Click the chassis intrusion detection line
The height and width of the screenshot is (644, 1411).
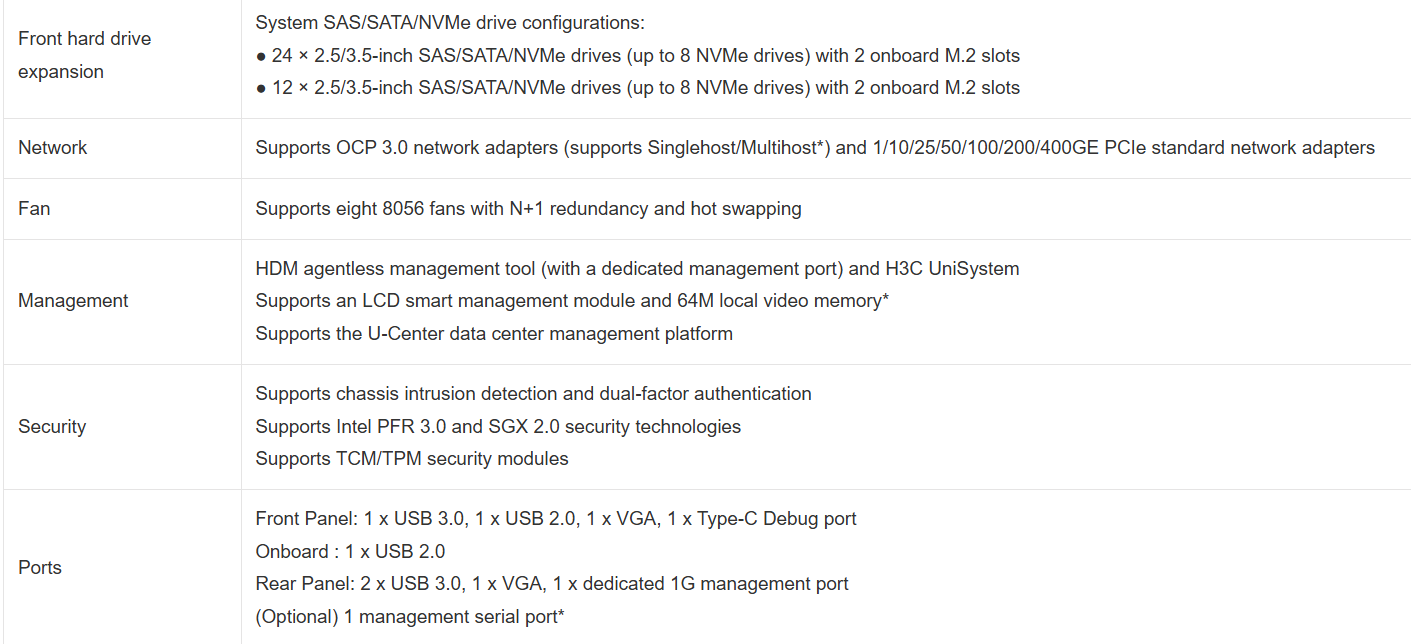coord(533,394)
